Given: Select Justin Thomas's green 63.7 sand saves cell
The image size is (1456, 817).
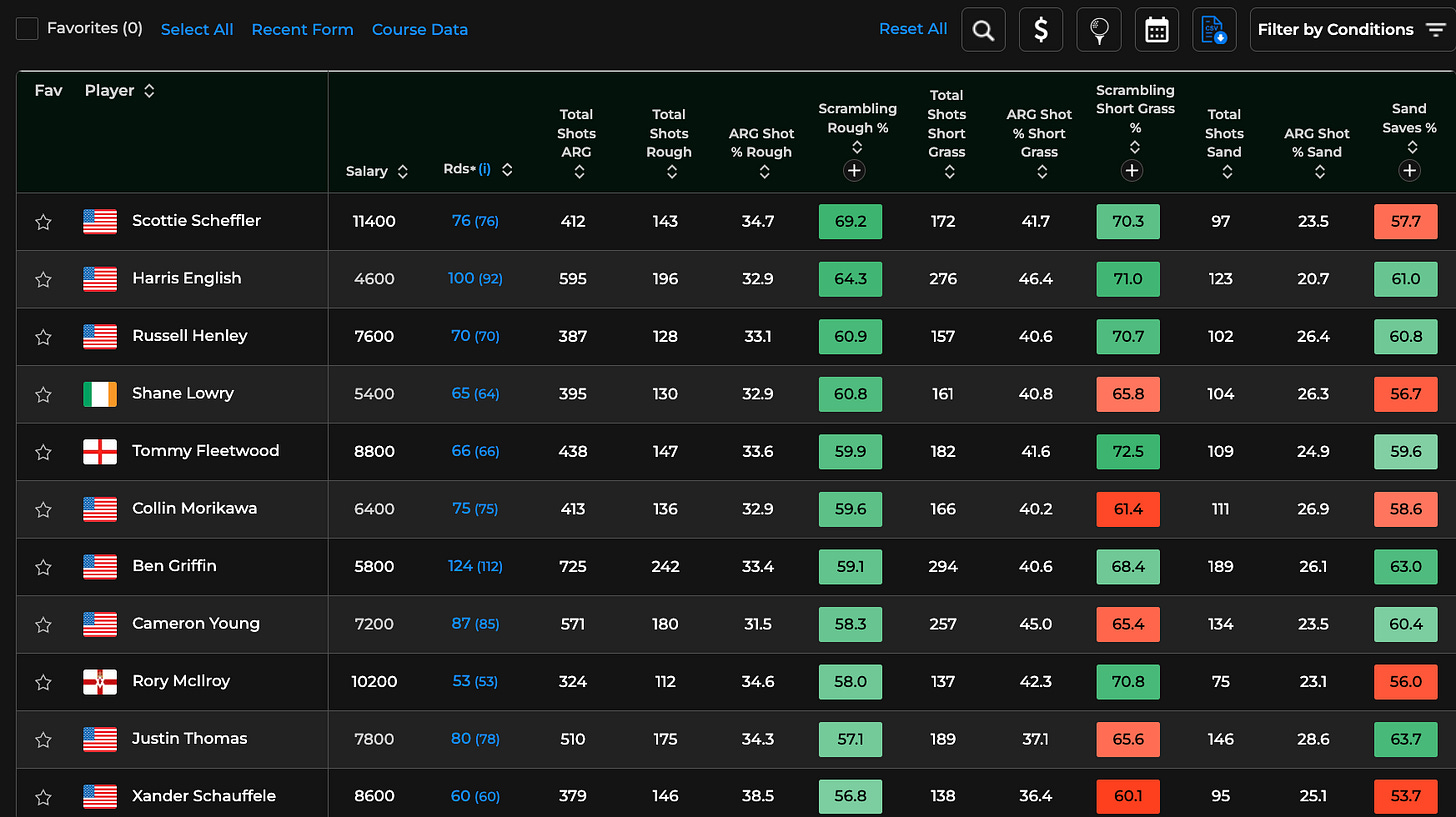Looking at the screenshot, I should 1406,739.
